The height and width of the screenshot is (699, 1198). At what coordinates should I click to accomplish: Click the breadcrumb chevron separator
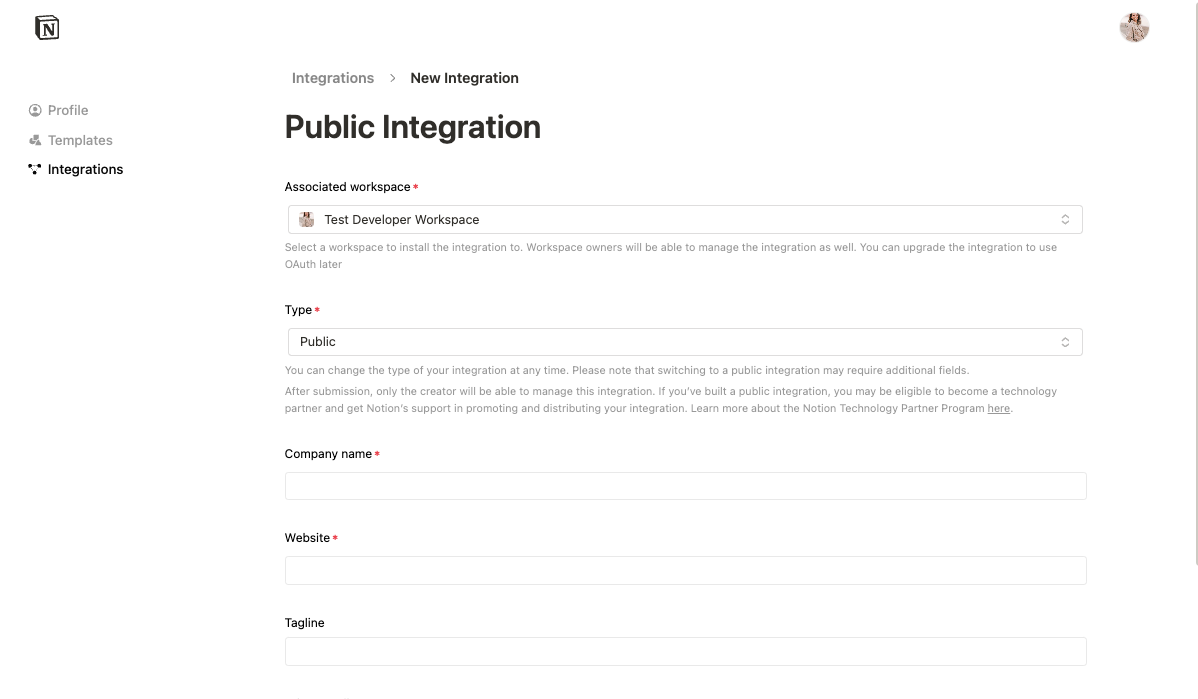pyautogui.click(x=393, y=78)
